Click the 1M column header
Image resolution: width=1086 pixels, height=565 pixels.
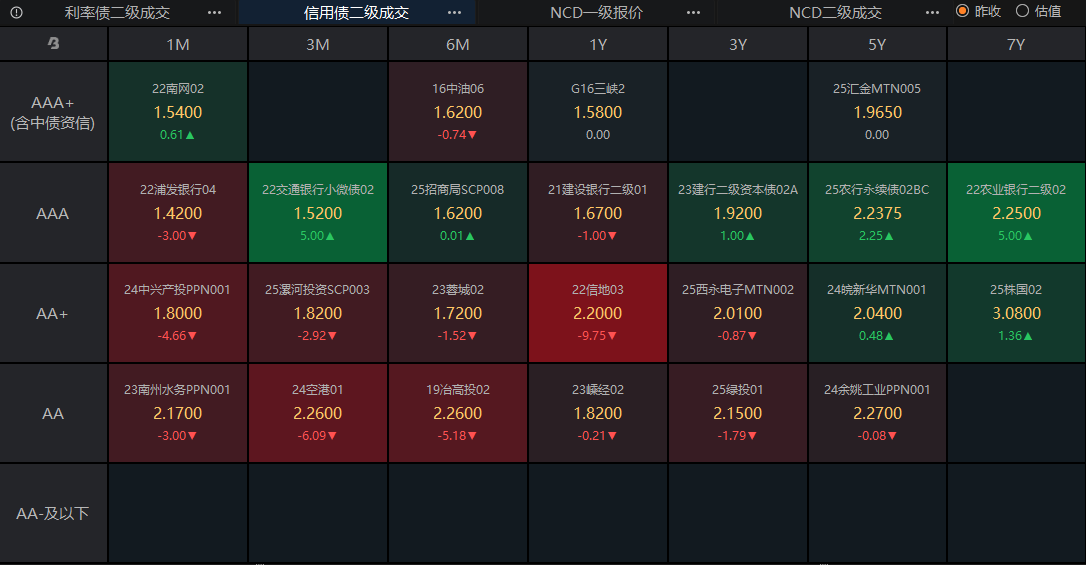(178, 44)
